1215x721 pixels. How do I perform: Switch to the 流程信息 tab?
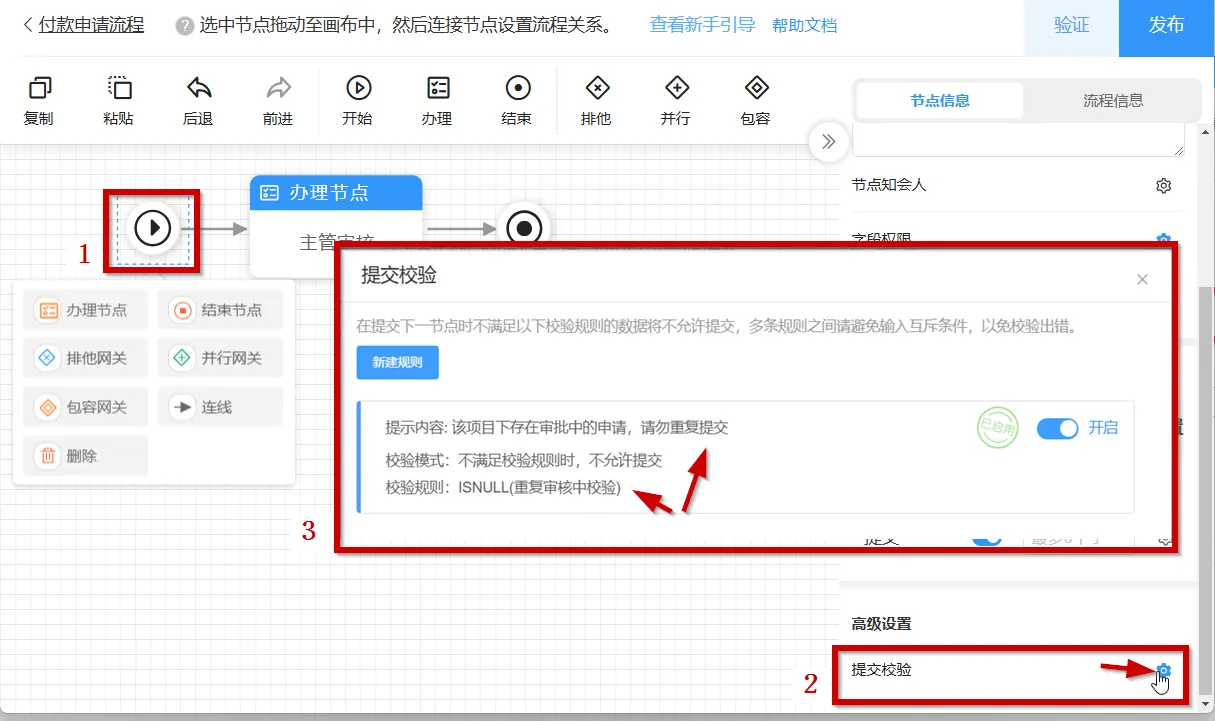1113,101
